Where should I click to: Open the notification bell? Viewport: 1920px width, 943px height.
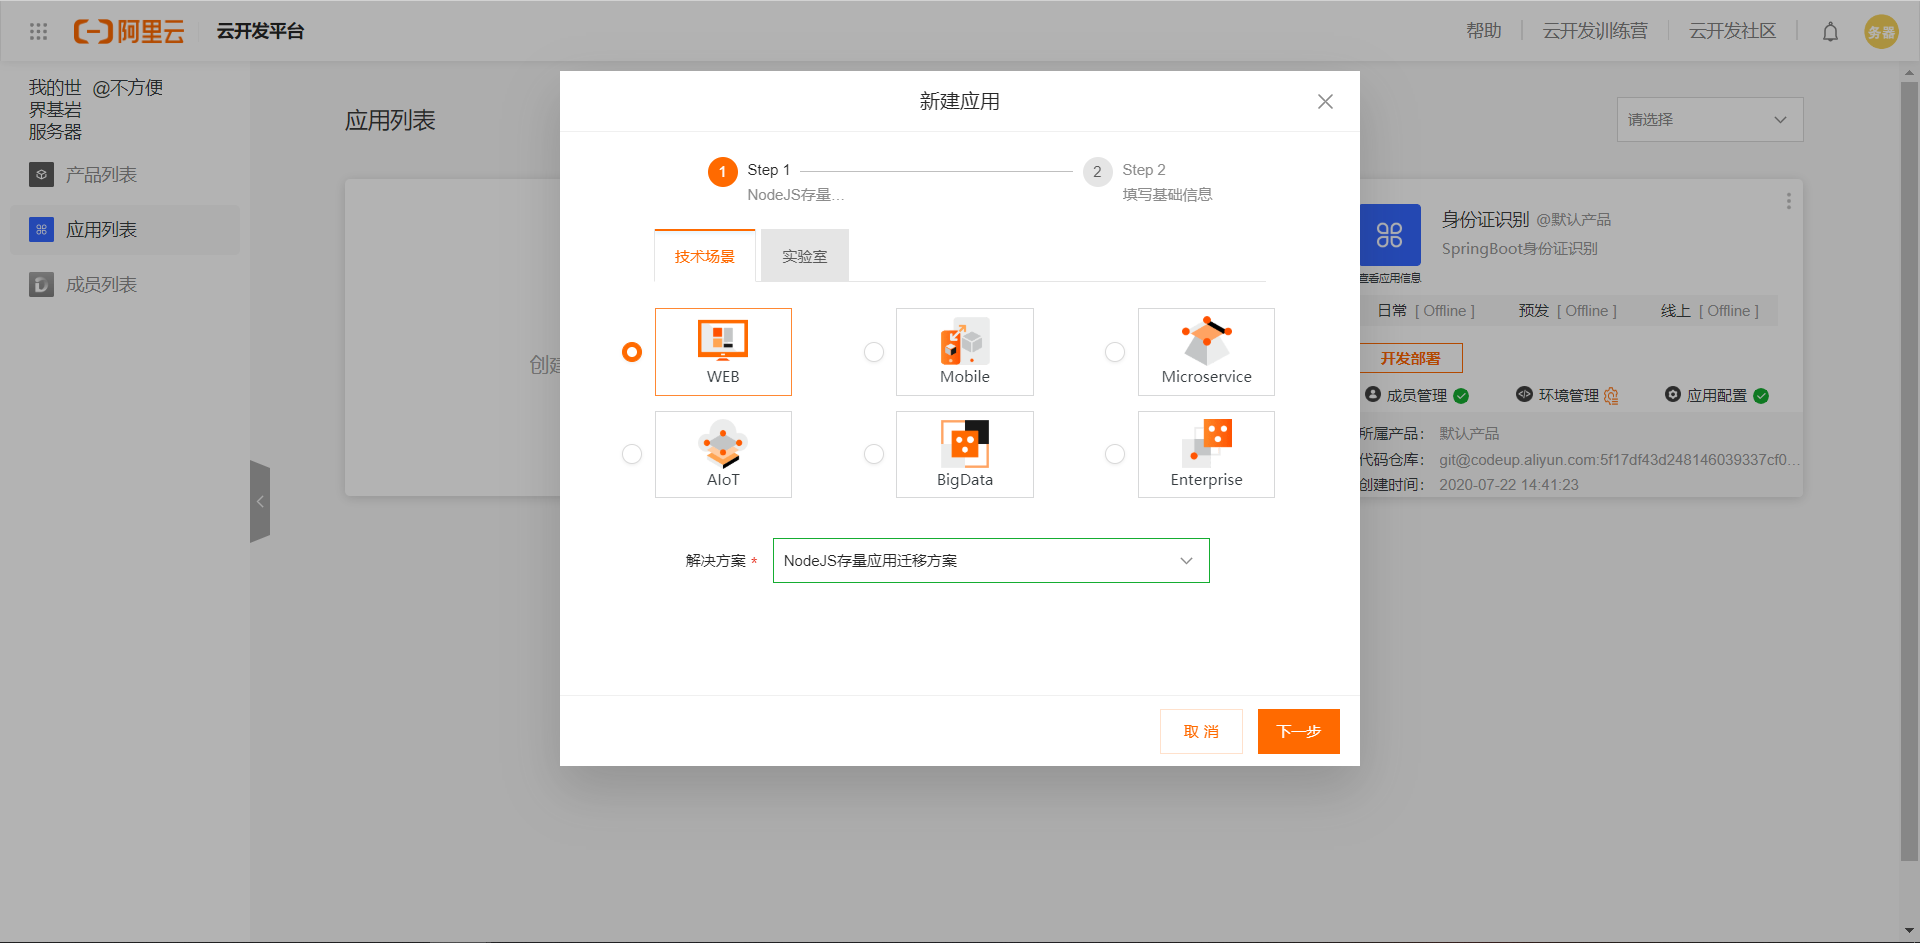[1830, 32]
